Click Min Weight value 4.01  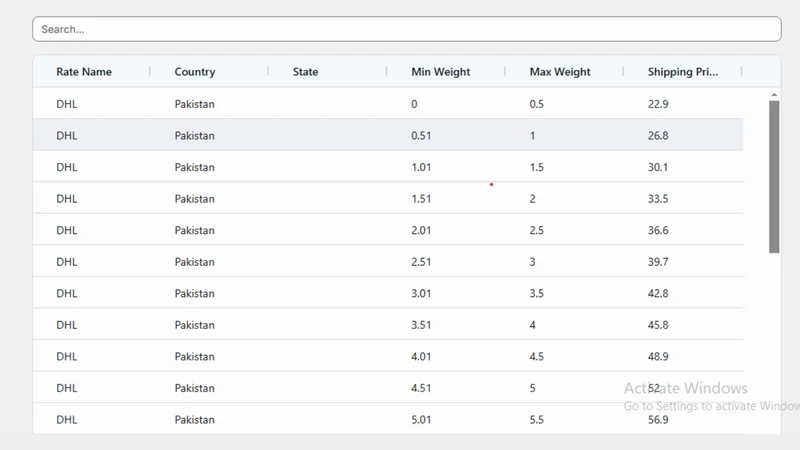coord(421,357)
